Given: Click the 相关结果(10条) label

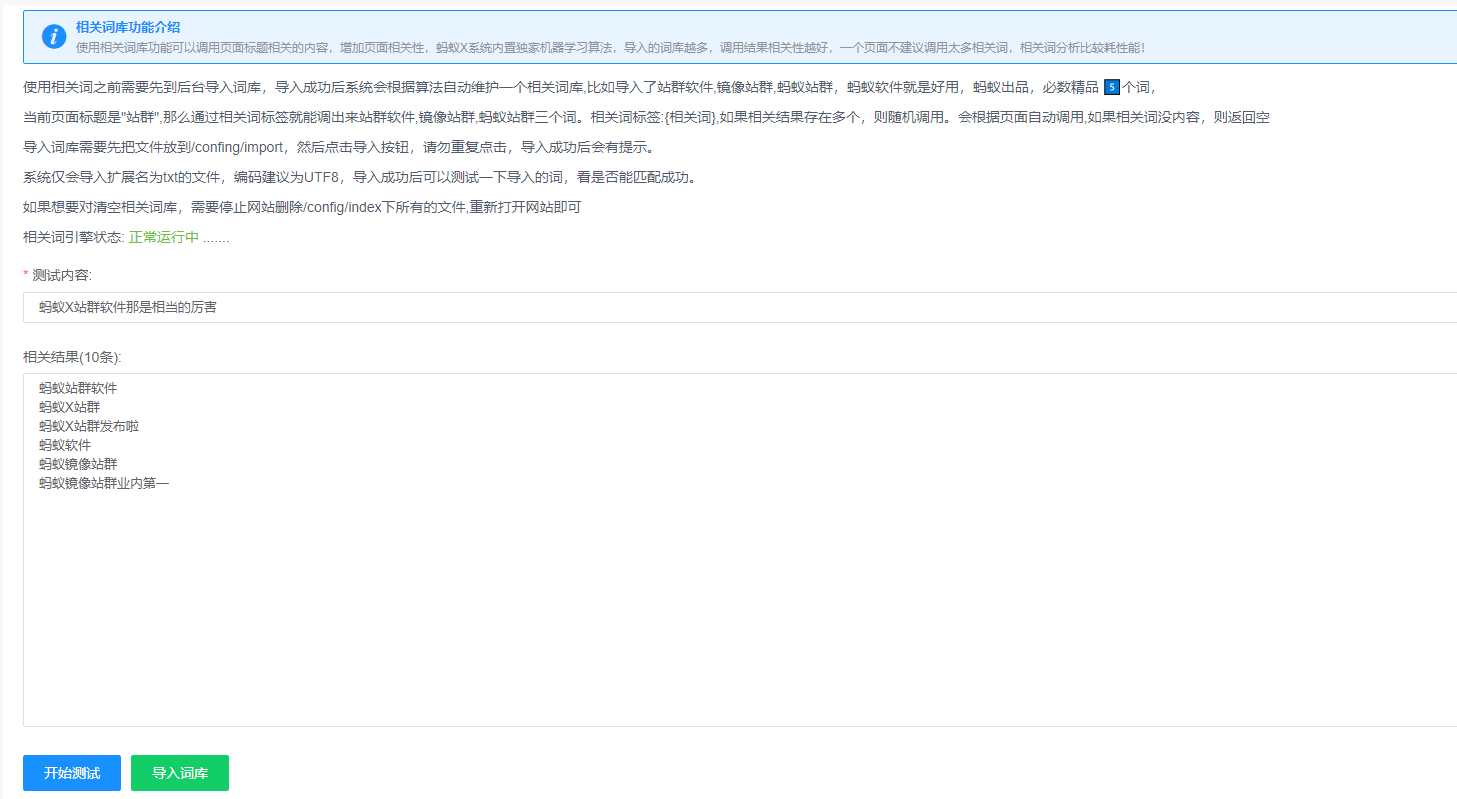Looking at the screenshot, I should [72, 356].
